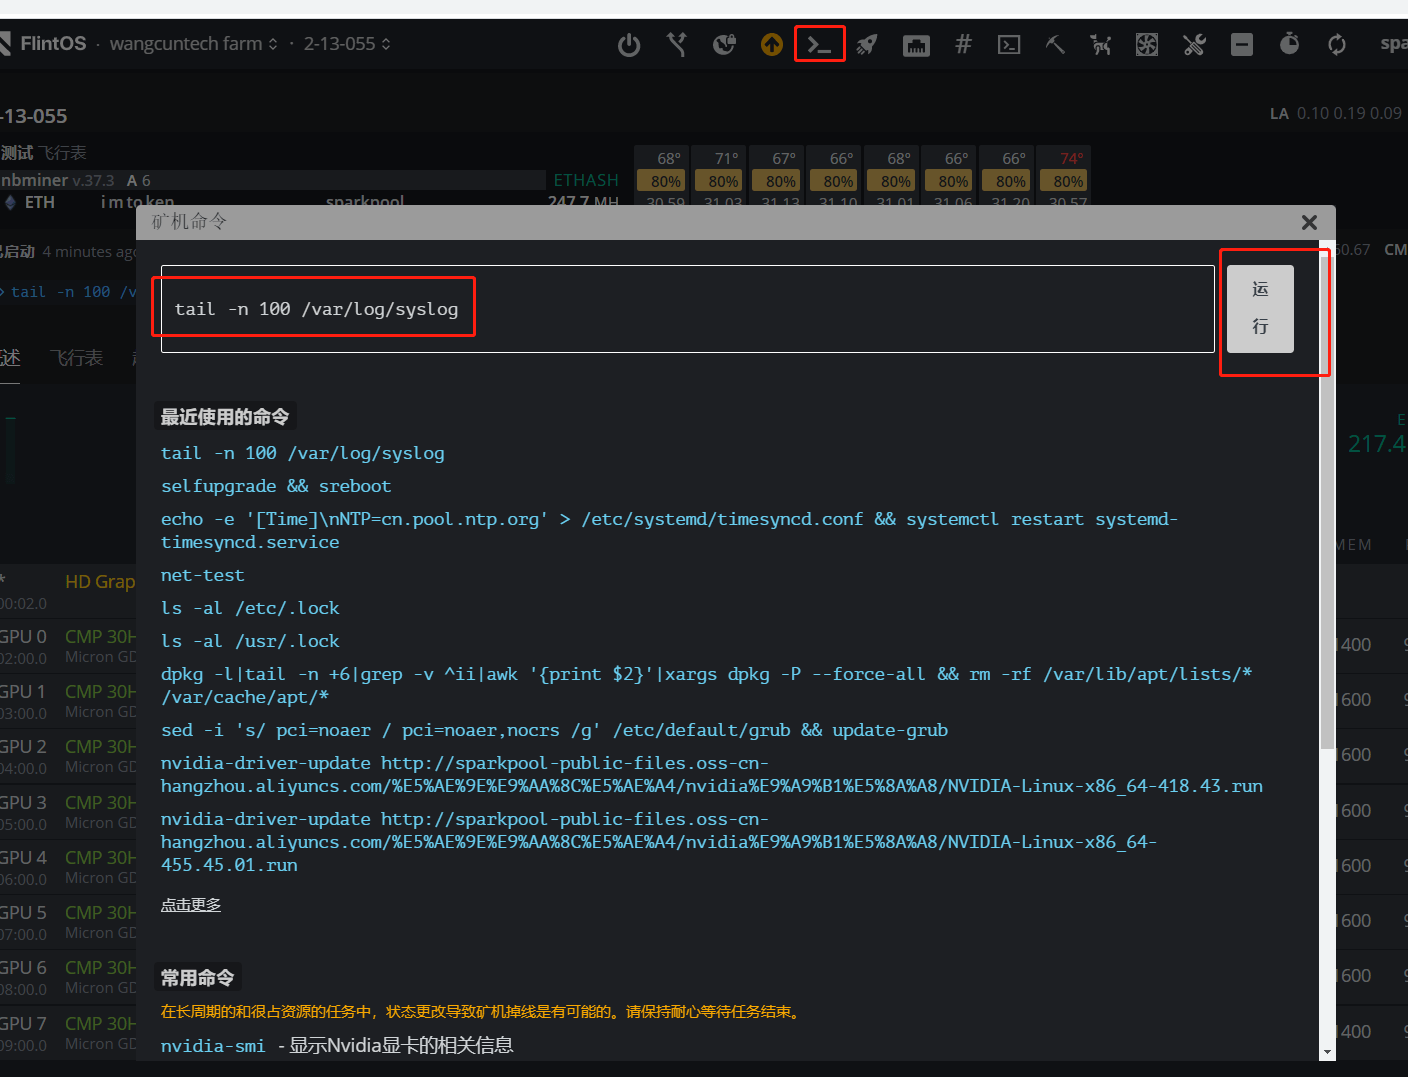Screen dimensions: 1408x1077
Task: Select the selfupgrade && sreboot recent command
Action: click(276, 486)
